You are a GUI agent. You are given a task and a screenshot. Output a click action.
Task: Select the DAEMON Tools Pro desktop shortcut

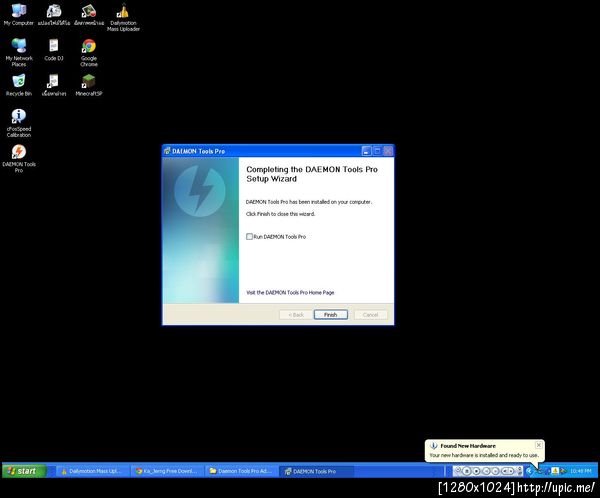pos(19,158)
